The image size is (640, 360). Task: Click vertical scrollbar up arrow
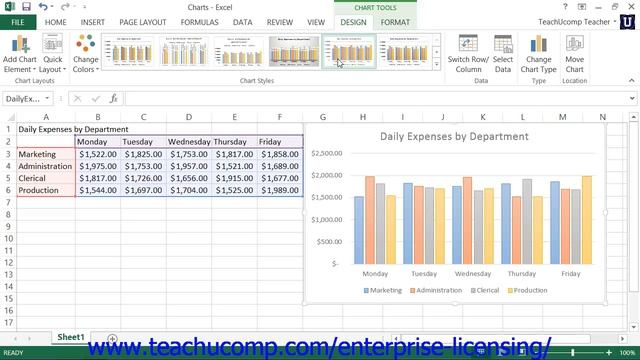(633, 117)
